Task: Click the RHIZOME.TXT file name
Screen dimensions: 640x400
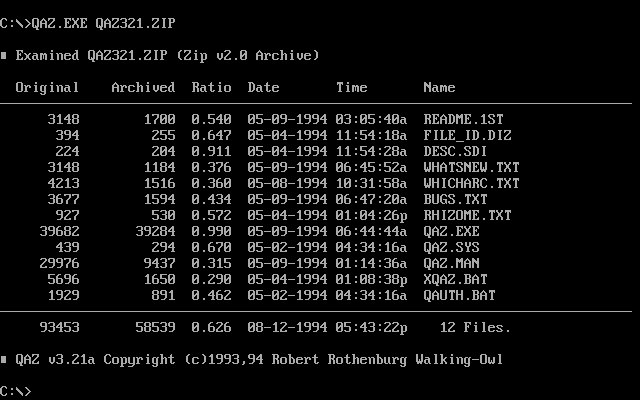Action: pos(467,215)
